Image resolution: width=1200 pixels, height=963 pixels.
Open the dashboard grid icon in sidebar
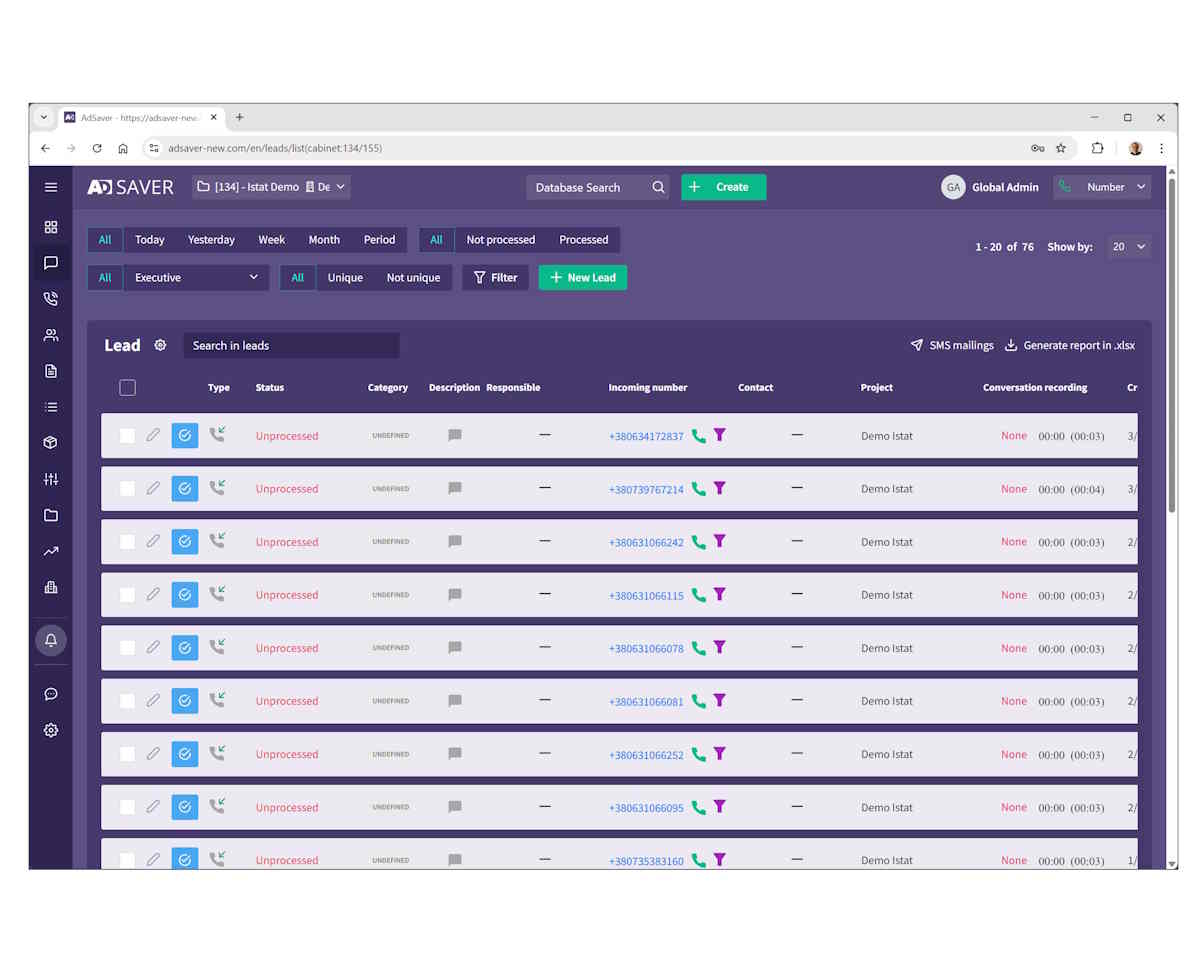coord(51,227)
